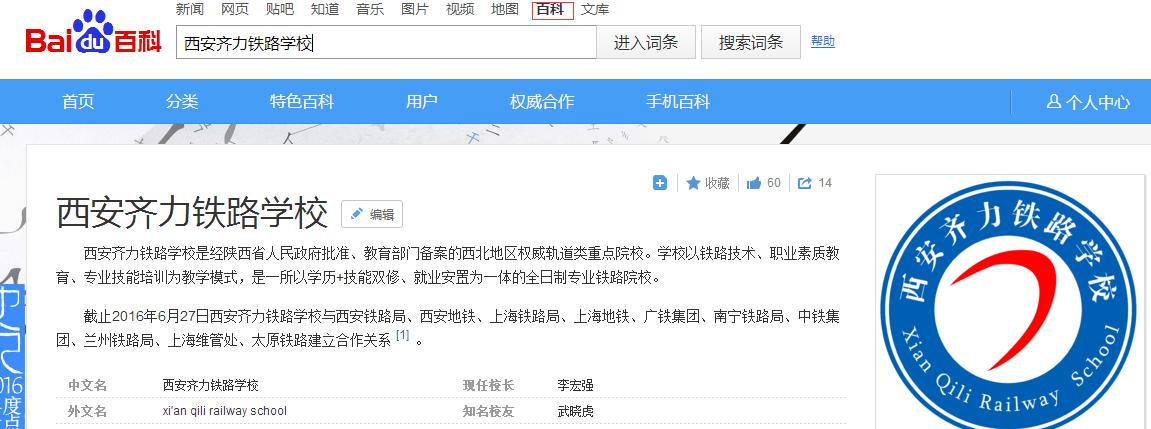Click the 搜索词条 button
The image size is (1151, 429).
pyautogui.click(x=751, y=43)
